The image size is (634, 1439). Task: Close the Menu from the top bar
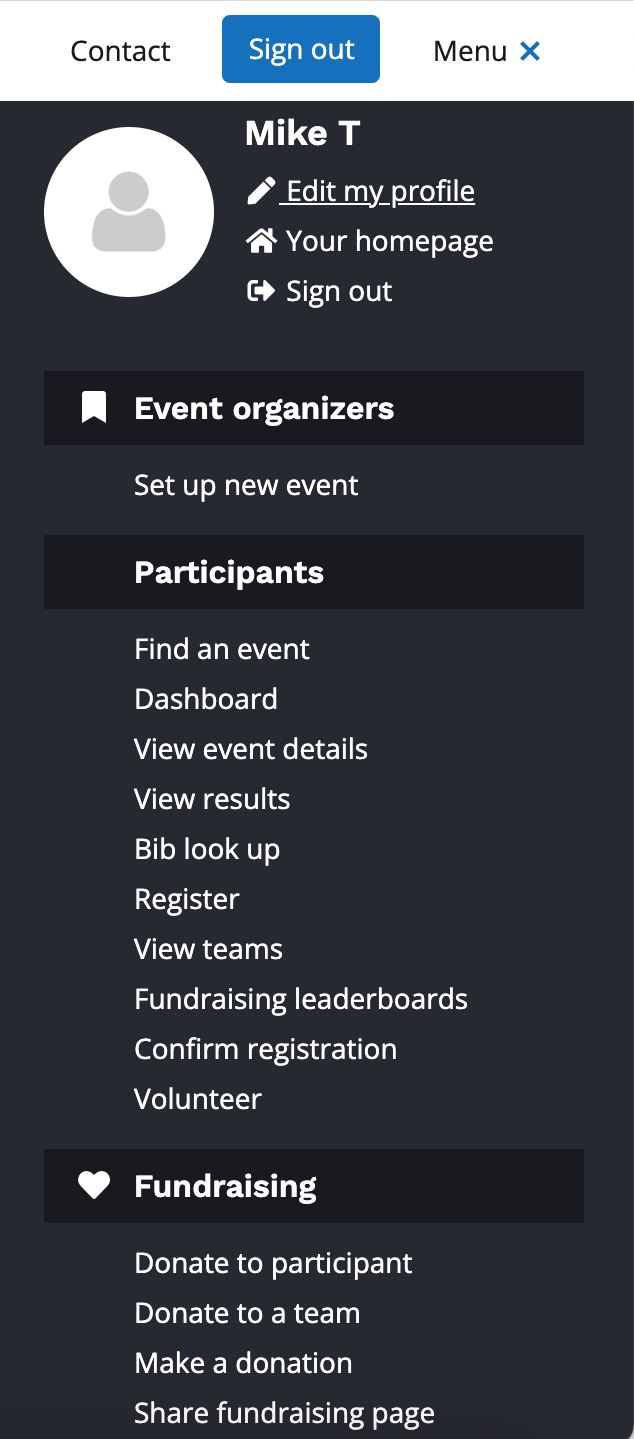pyautogui.click(x=486, y=51)
